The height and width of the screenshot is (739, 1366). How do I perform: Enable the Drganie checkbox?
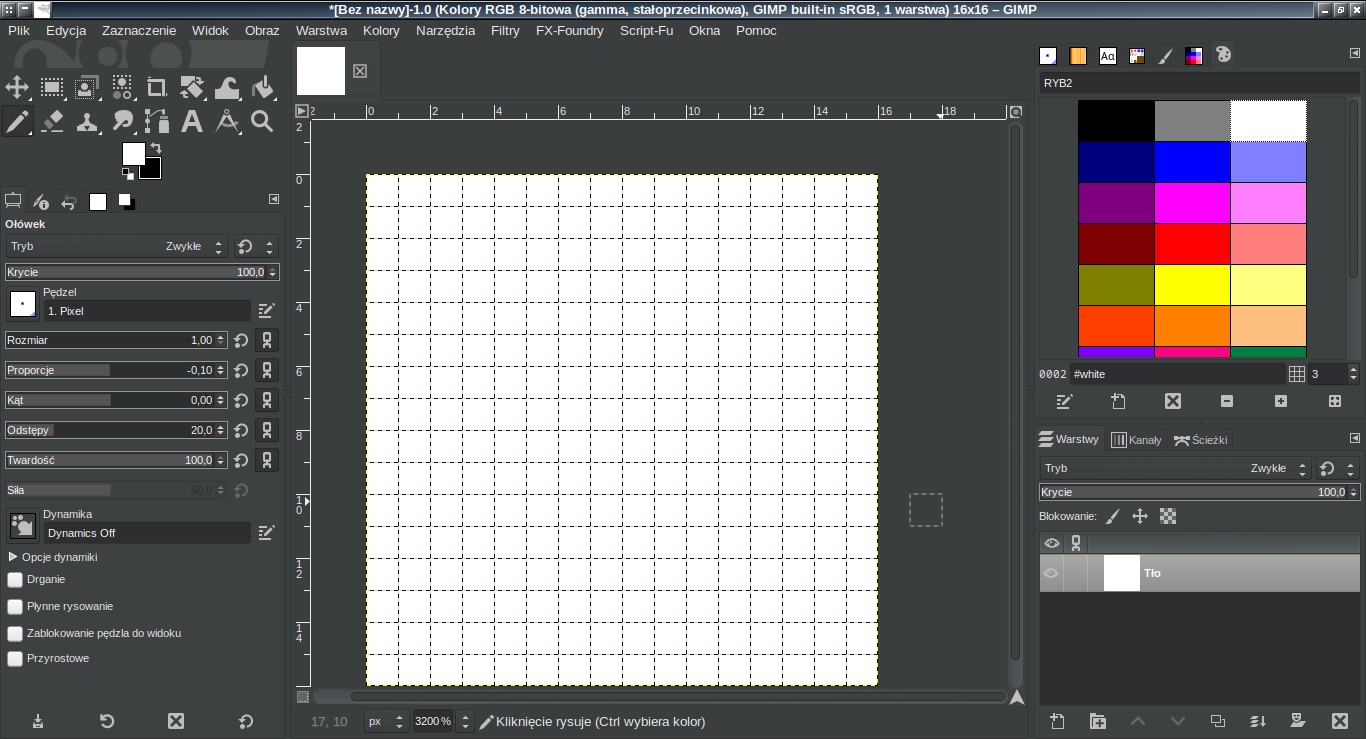pyautogui.click(x=15, y=579)
